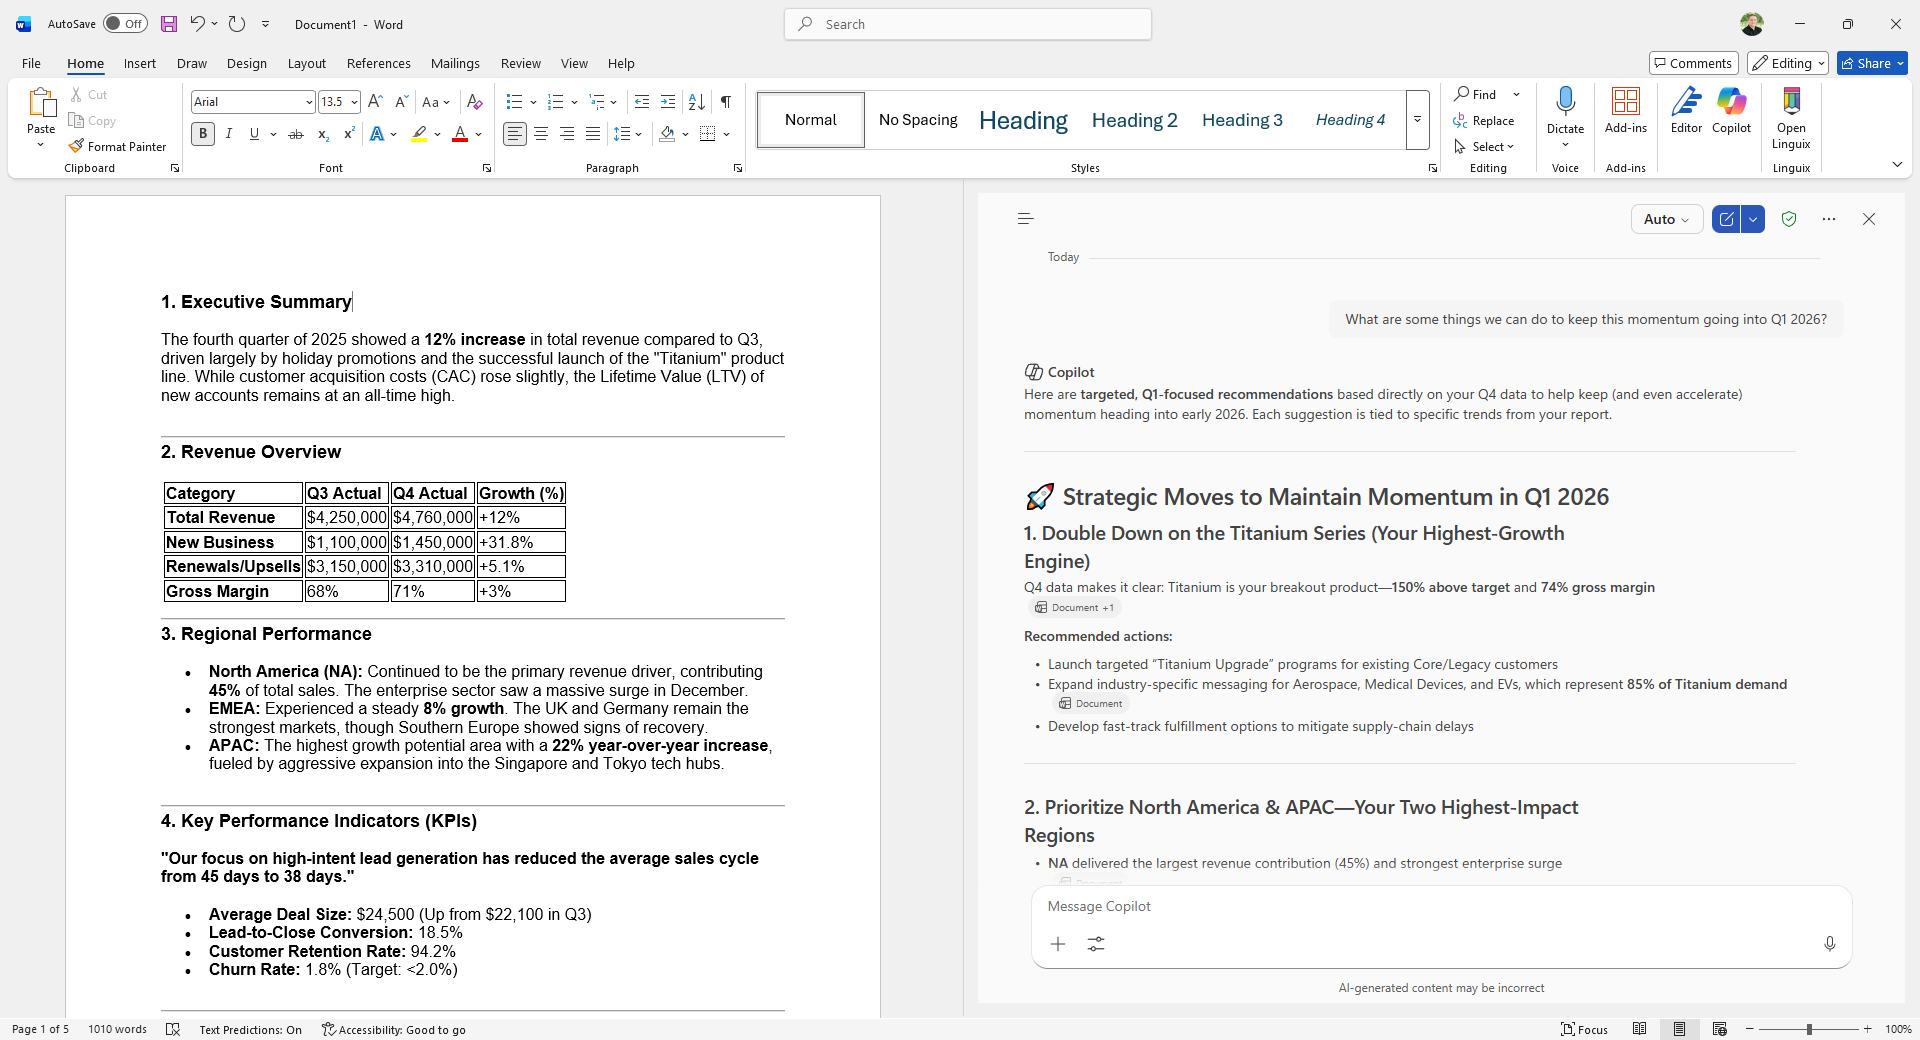Open the Review tab
Viewport: 1920px width, 1040px height.
point(520,63)
